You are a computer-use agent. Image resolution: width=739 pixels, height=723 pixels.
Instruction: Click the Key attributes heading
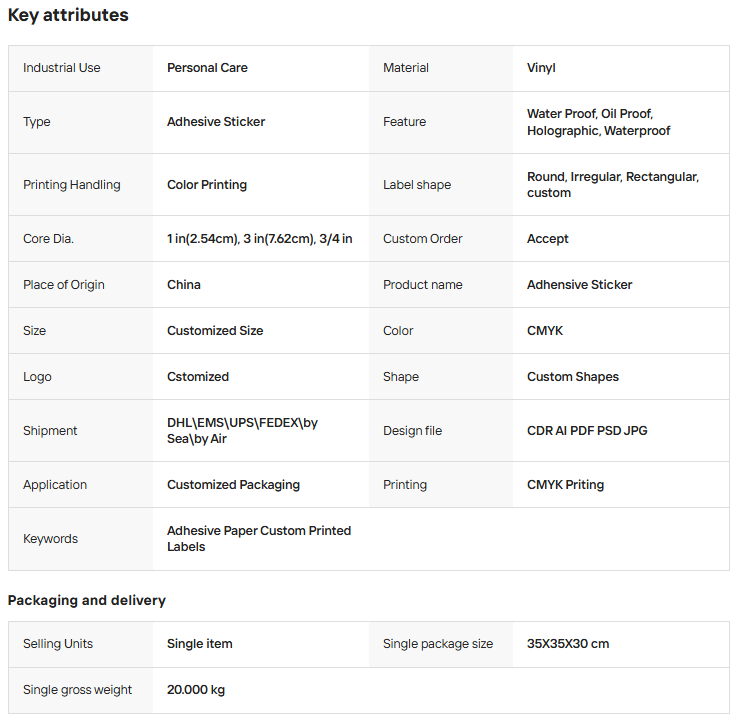click(68, 16)
